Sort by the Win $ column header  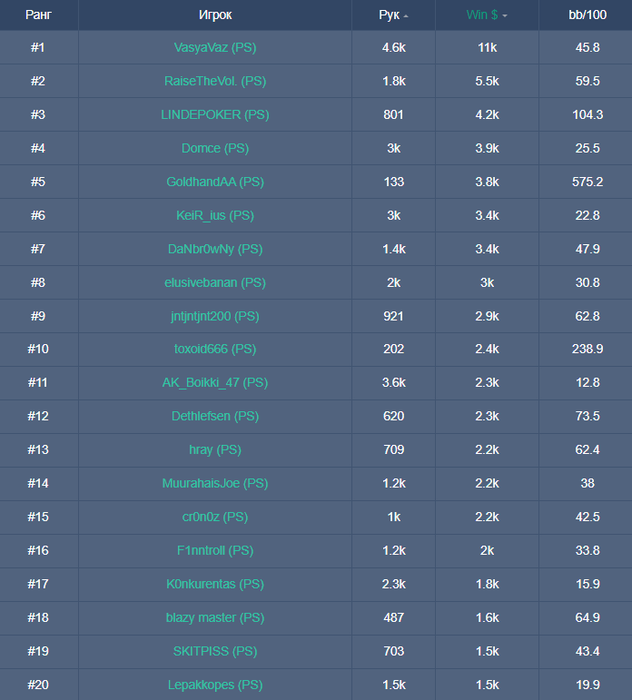pos(482,15)
